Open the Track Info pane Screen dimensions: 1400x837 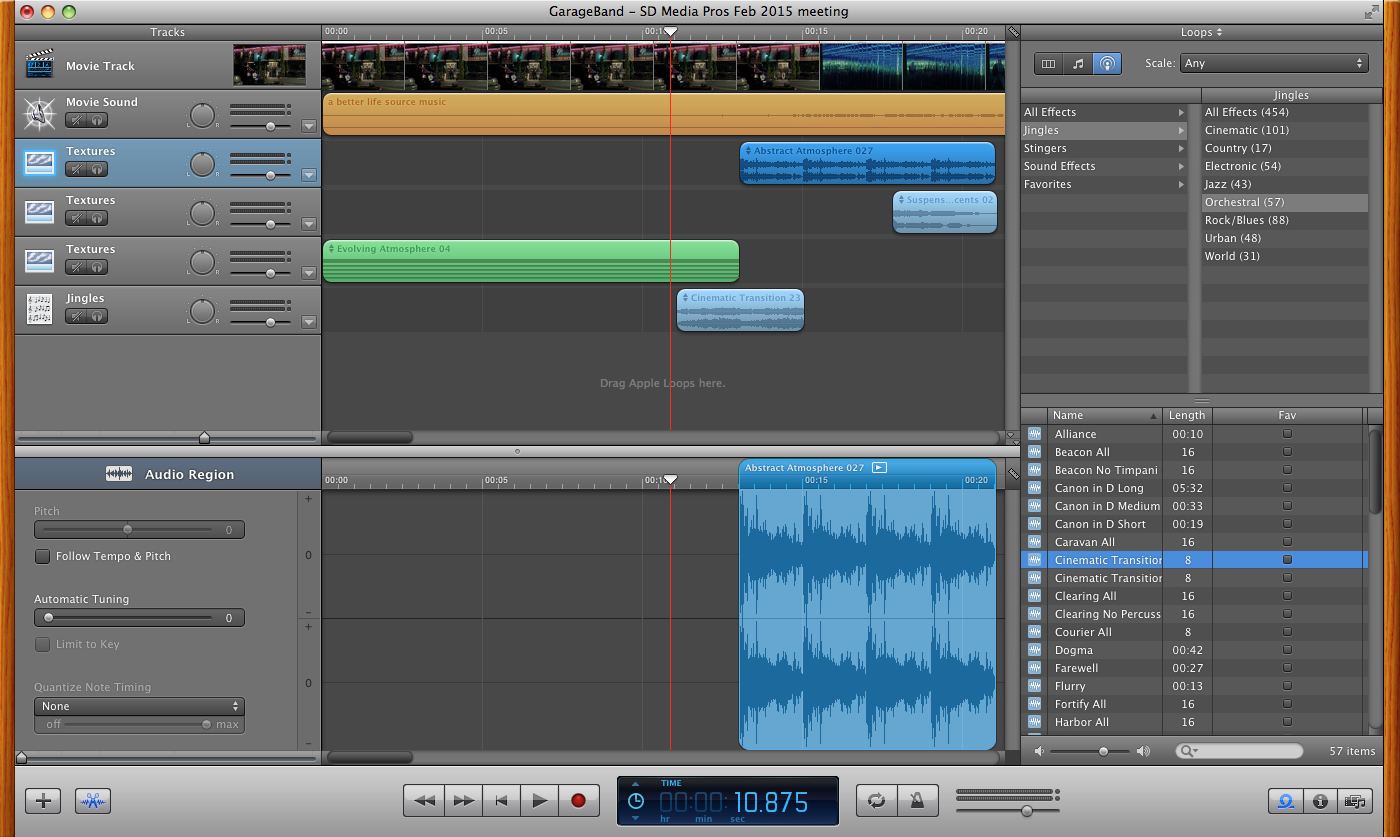pos(1320,801)
